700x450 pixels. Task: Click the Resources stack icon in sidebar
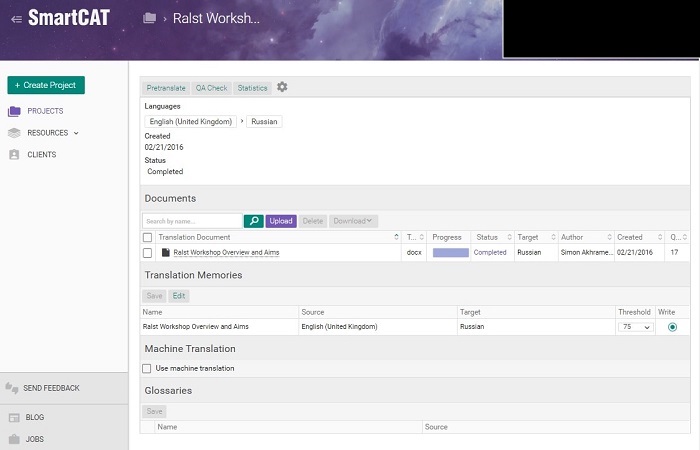click(14, 133)
